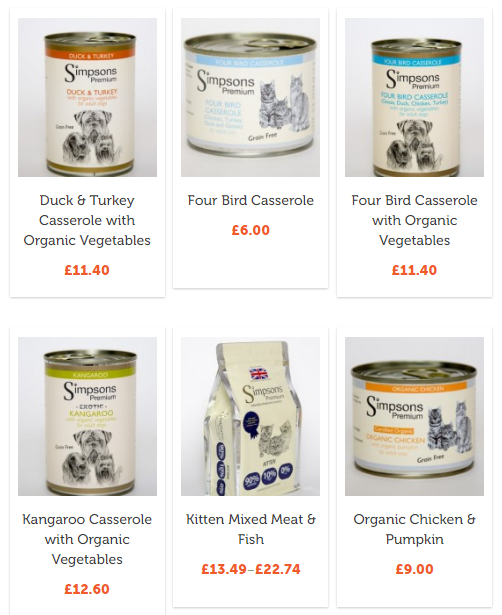Click the £11.40 price under Four Bird with Vegetables
This screenshot has height=615, width=502.
click(414, 270)
